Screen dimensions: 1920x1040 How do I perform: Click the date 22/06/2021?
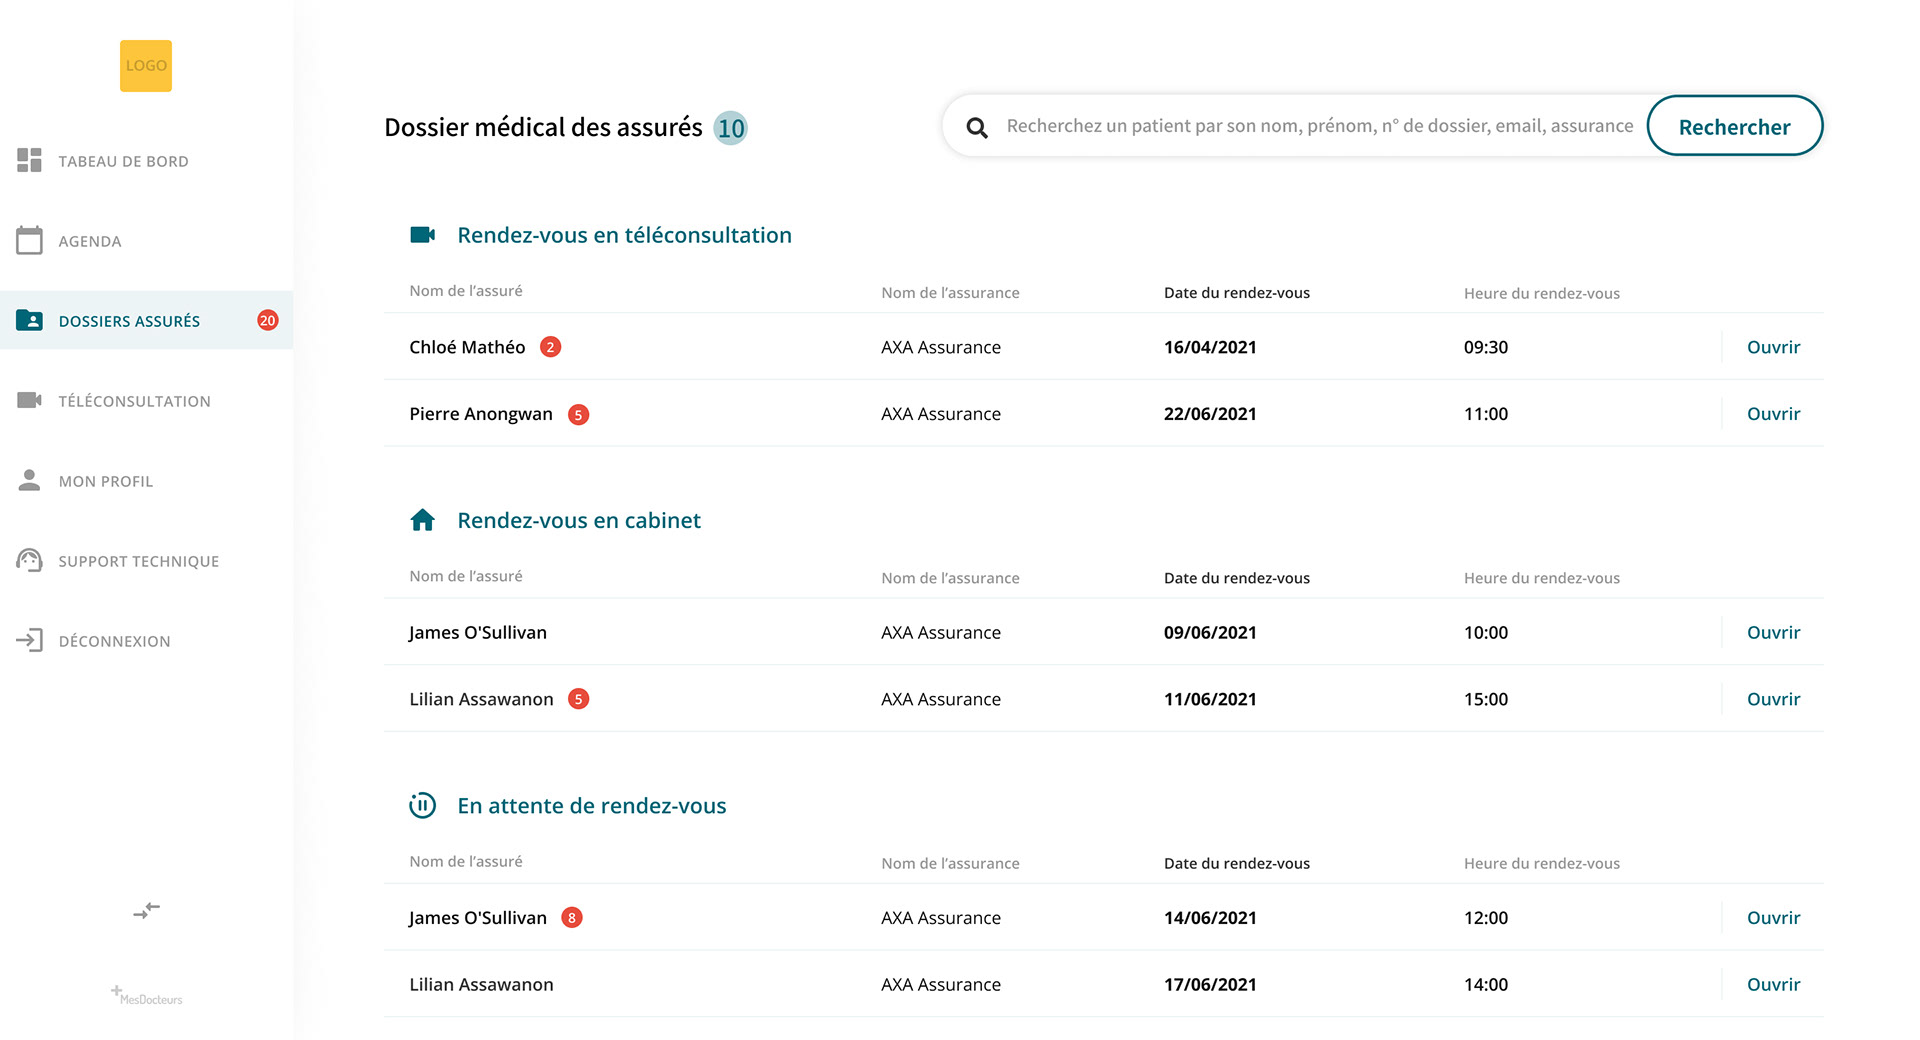click(x=1210, y=414)
